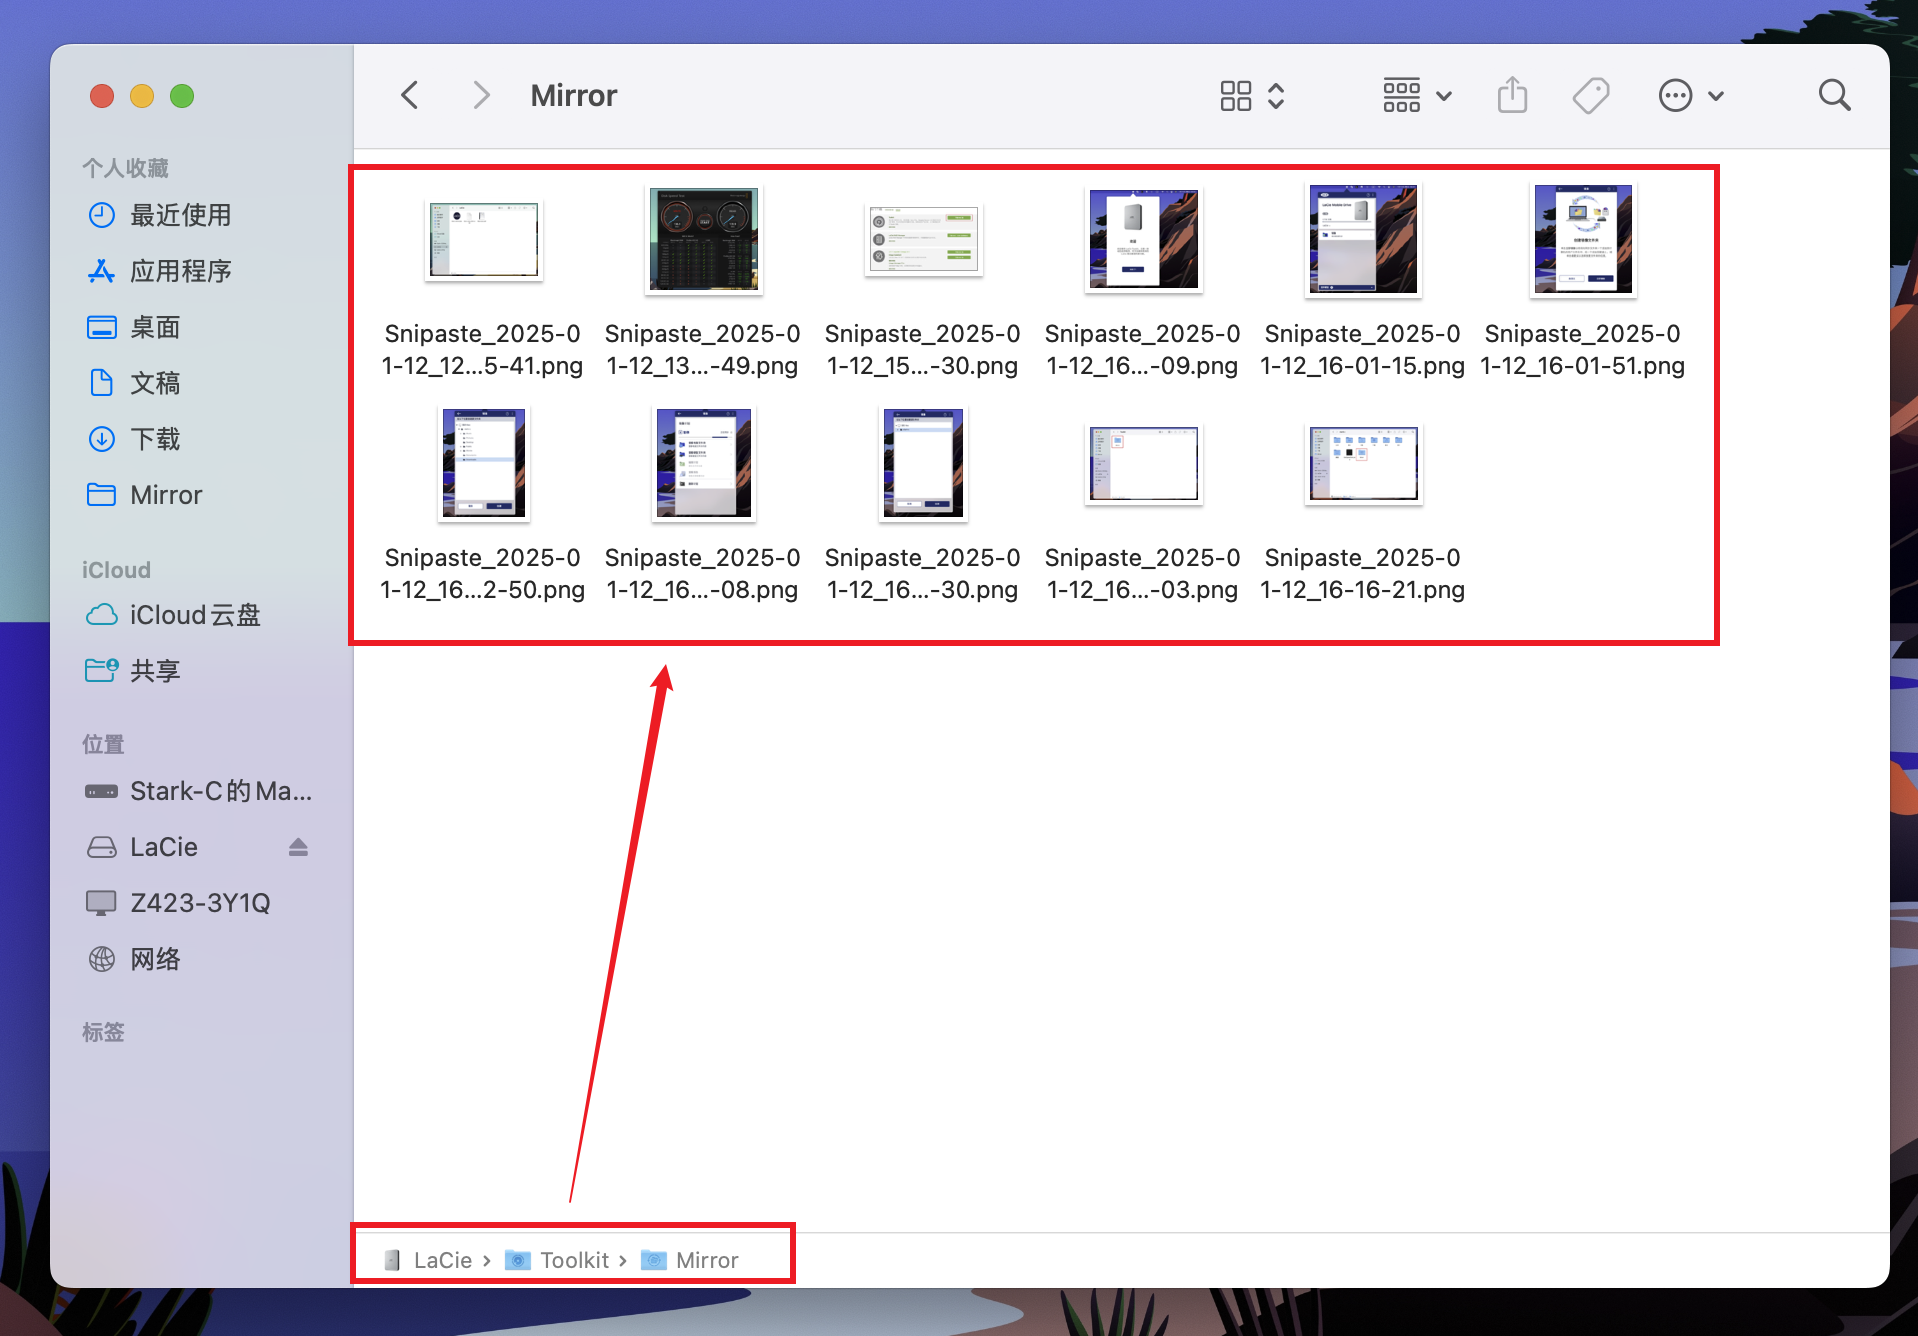This screenshot has height=1336, width=1918.
Task: Click the sidebar Mirror folder icon
Action: pyautogui.click(x=101, y=495)
